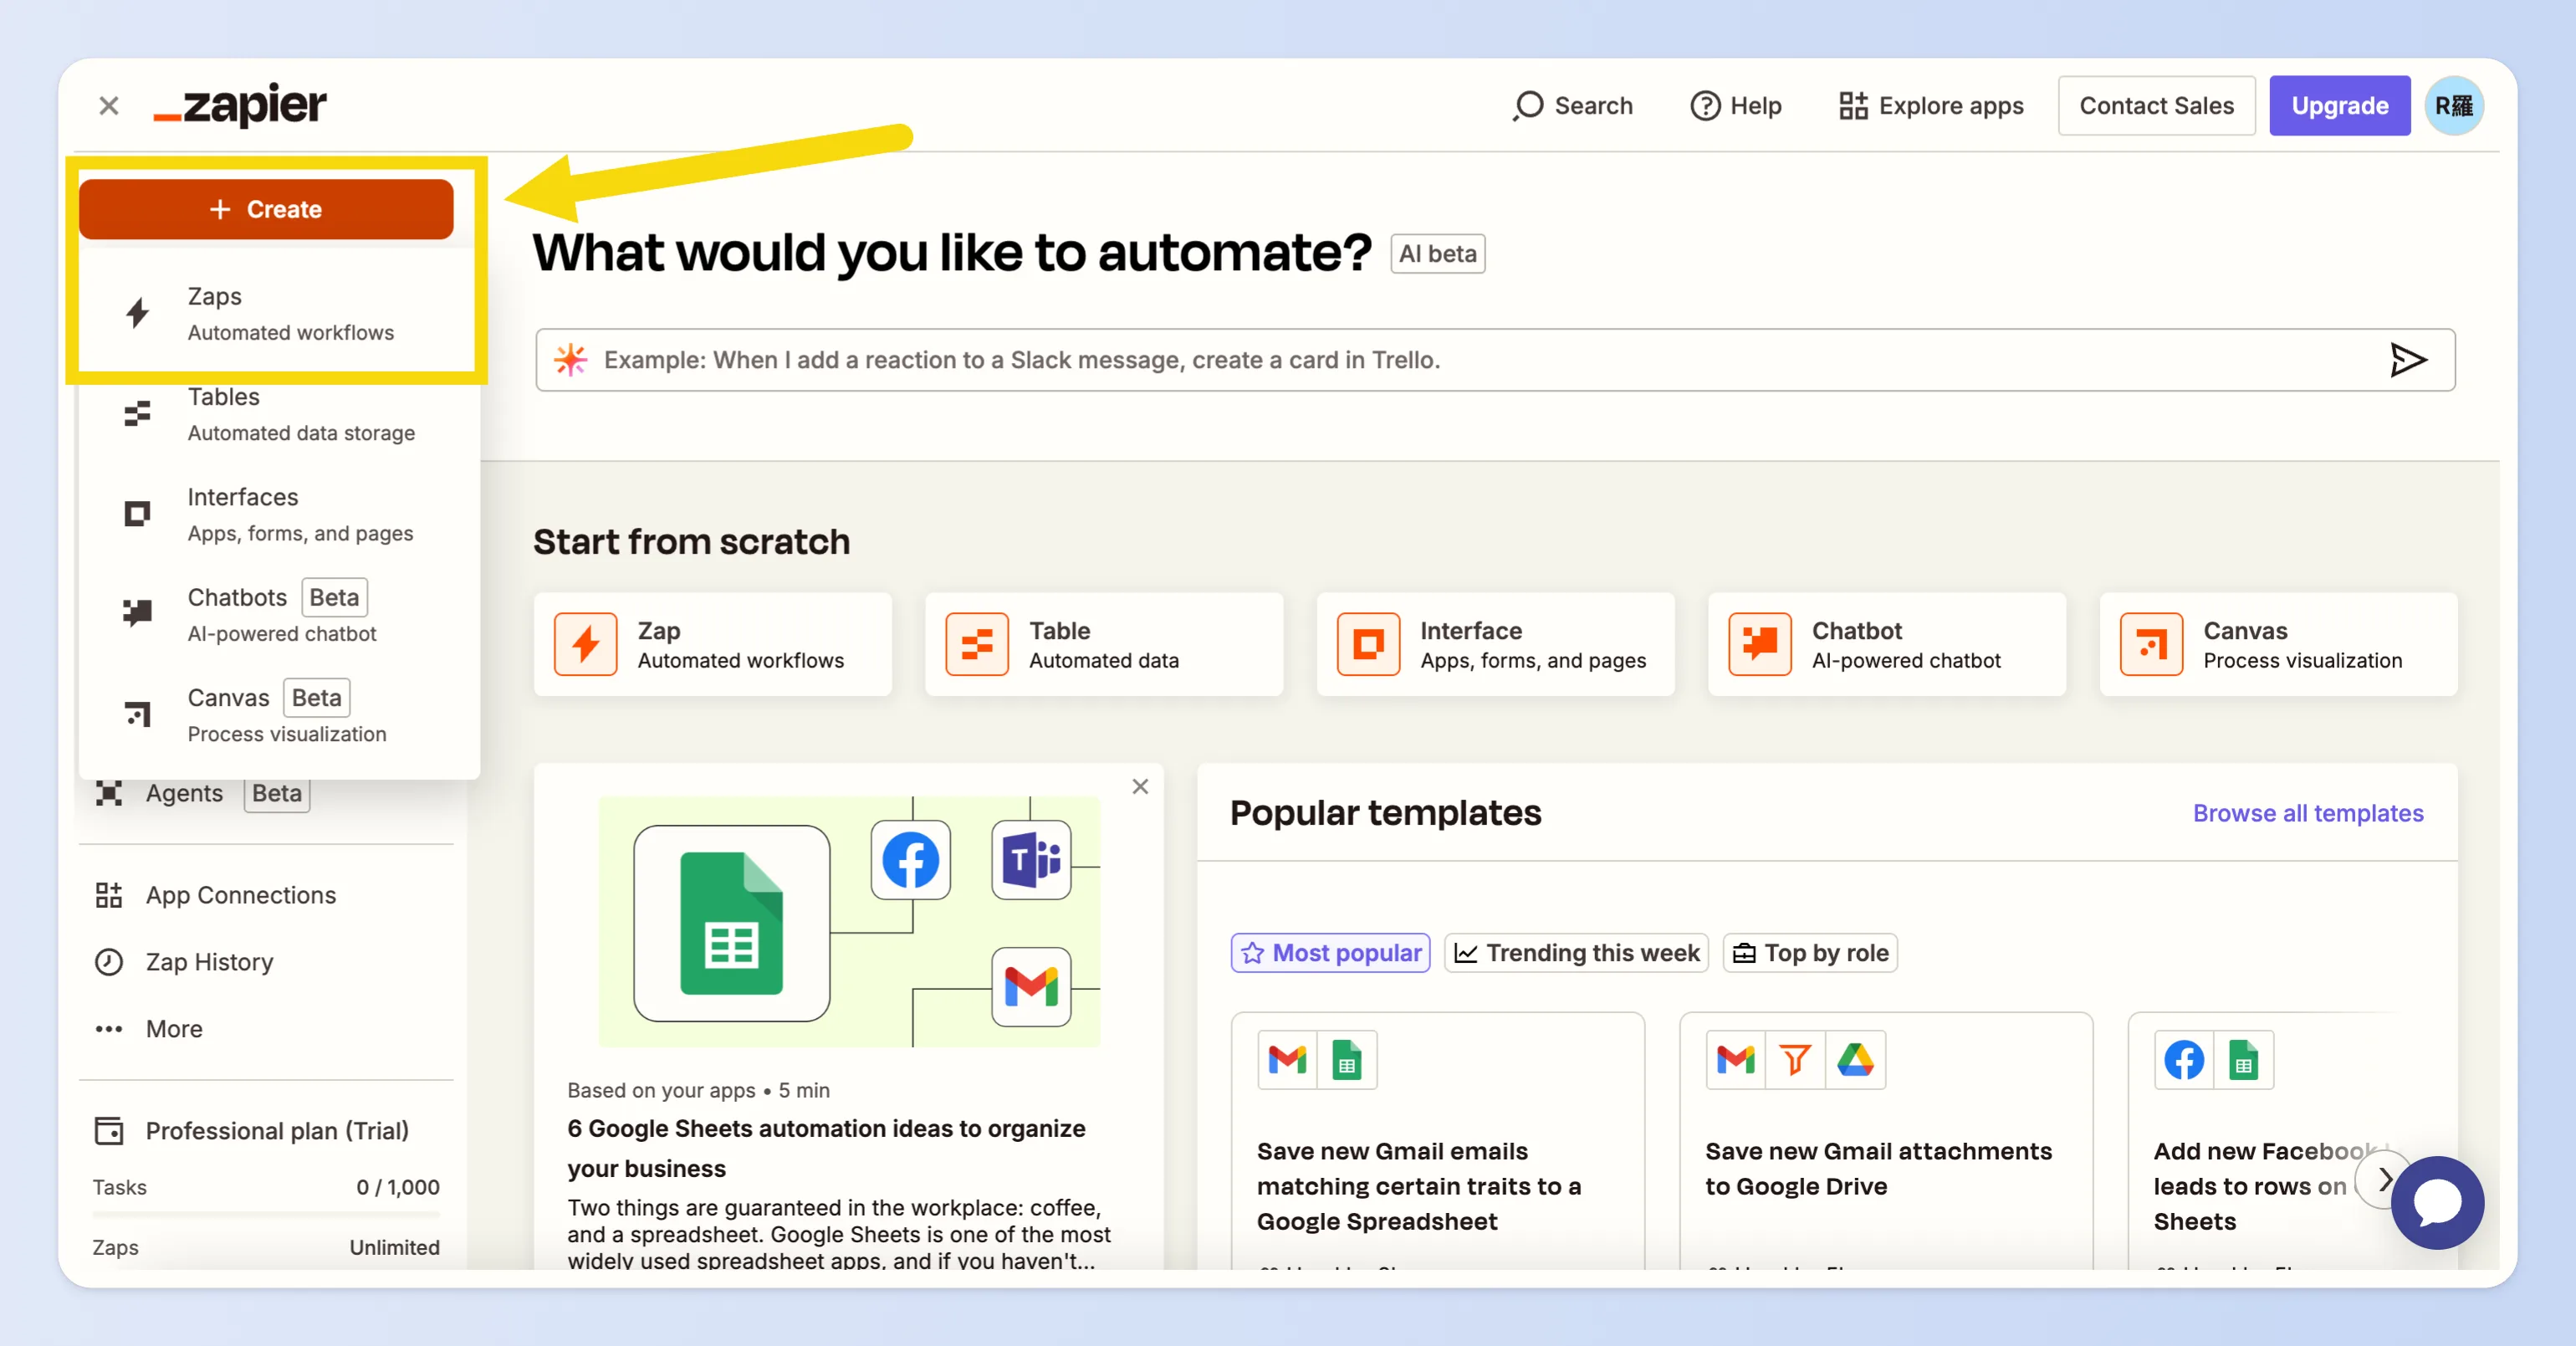Viewport: 2576px width, 1346px height.
Task: Select the Top by role tab
Action: pos(1811,953)
